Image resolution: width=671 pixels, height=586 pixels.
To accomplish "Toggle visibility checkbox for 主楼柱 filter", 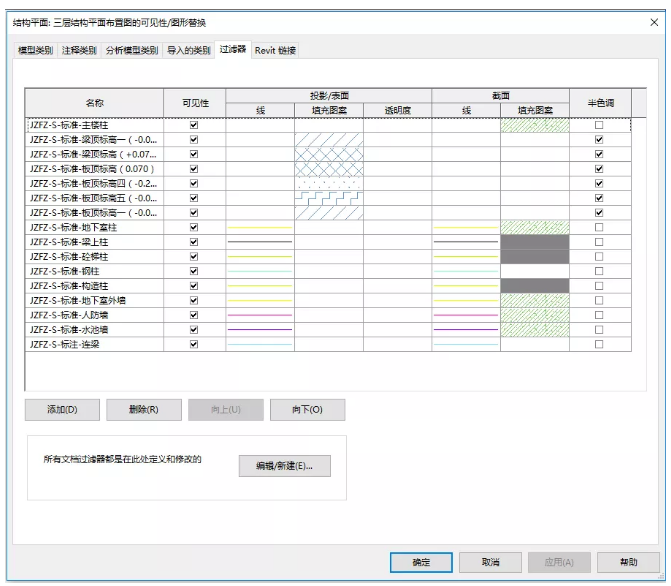I will coord(194,125).
